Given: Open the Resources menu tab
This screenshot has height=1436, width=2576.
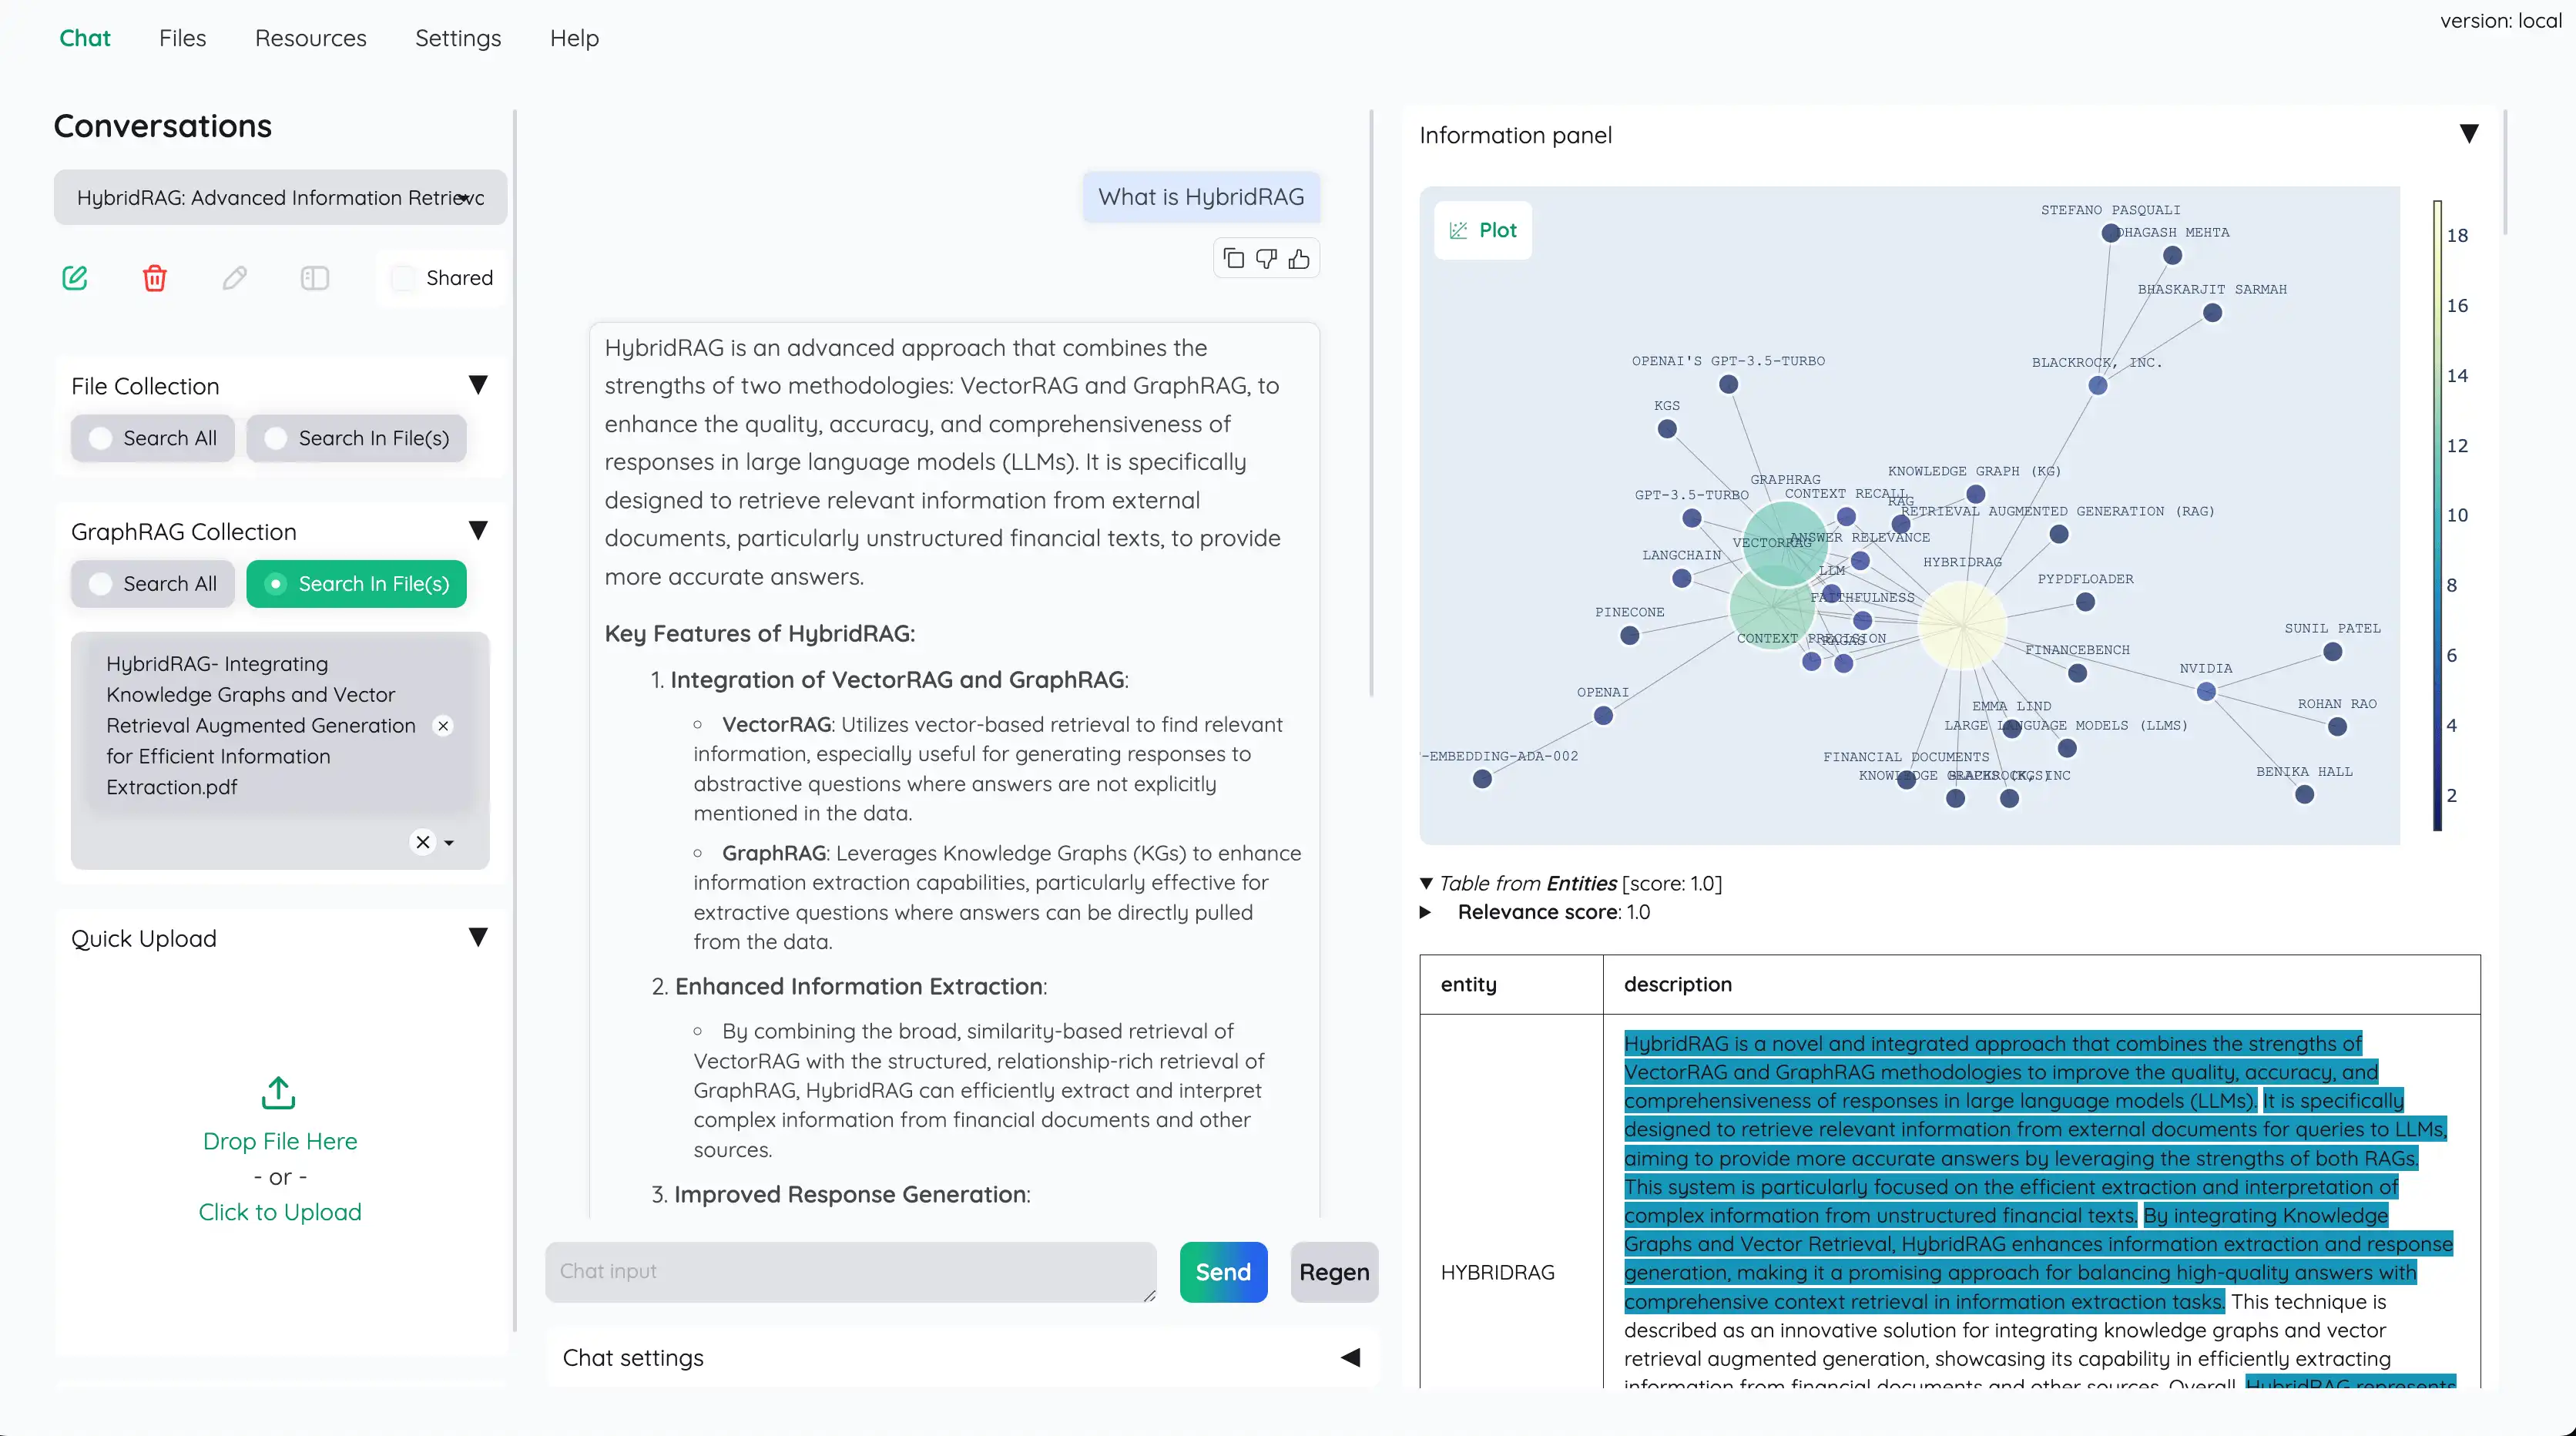Looking at the screenshot, I should click(x=310, y=37).
